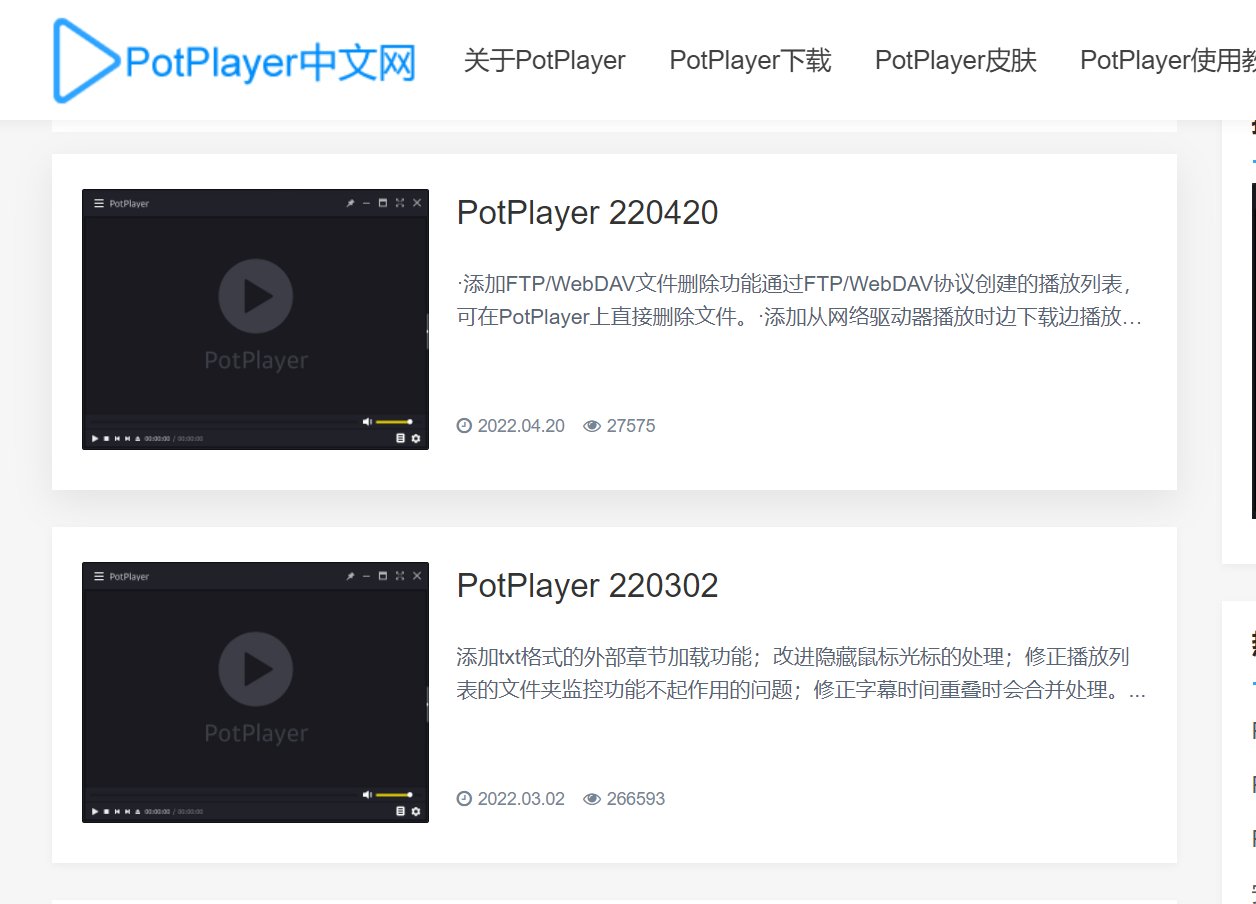Viewport: 1256px width, 904px height.
Task: Open the PotPlayer 220302 title link
Action: 587,585
